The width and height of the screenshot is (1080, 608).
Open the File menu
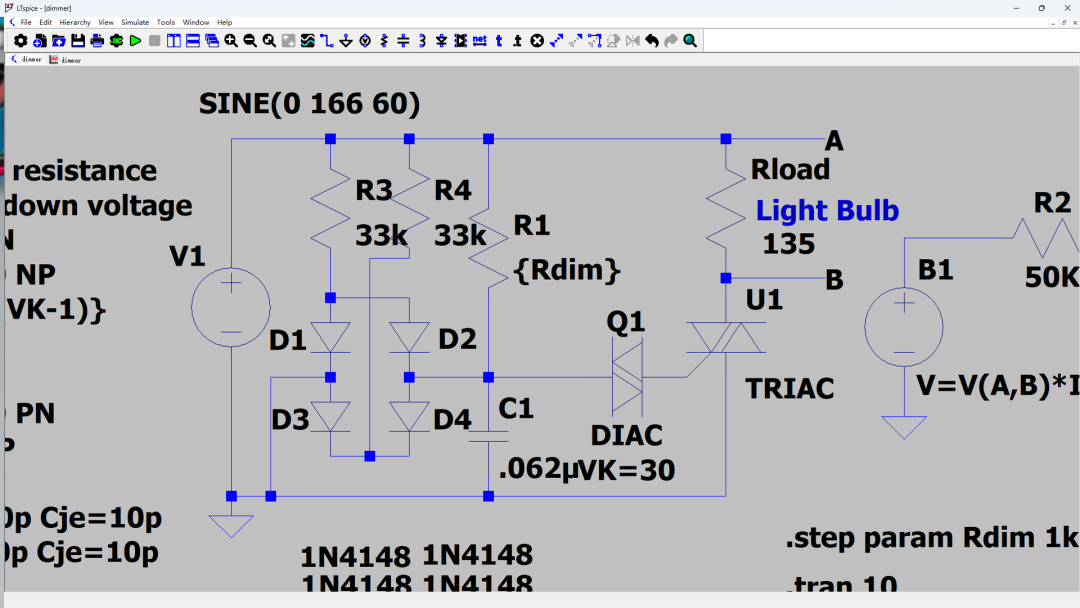tap(25, 22)
